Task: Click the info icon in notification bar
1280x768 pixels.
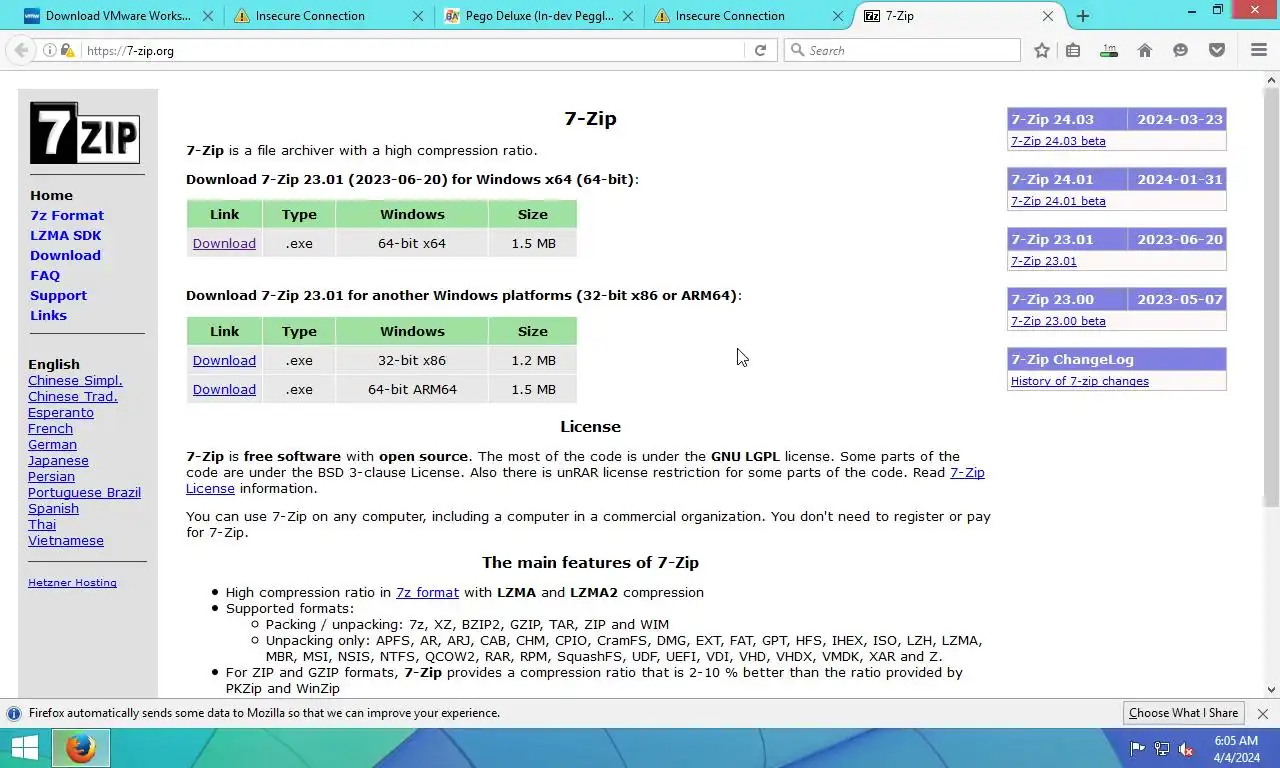Action: [14, 714]
